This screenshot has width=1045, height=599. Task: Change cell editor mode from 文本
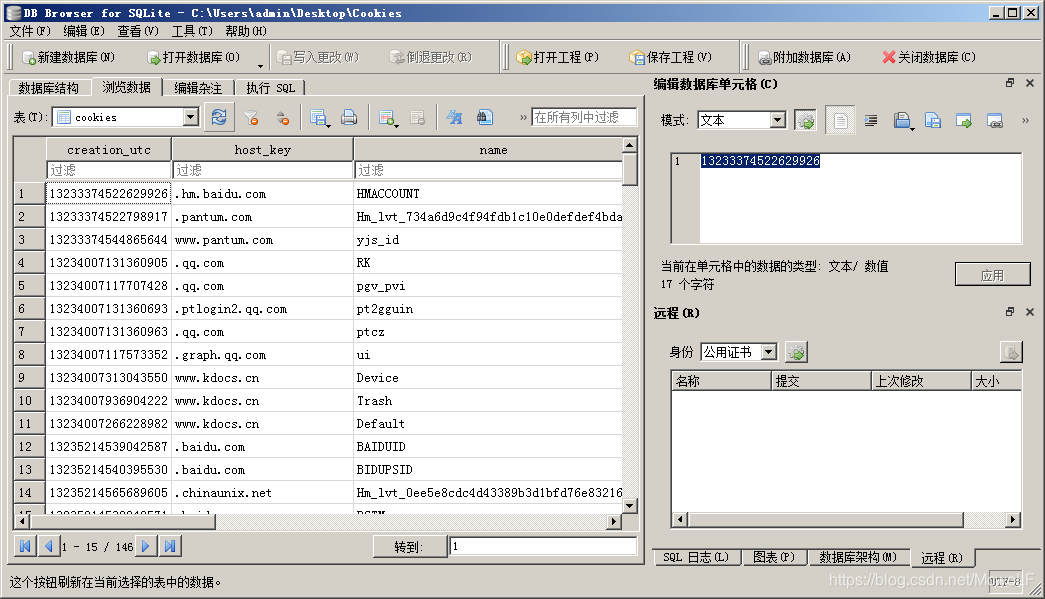pyautogui.click(x=777, y=119)
